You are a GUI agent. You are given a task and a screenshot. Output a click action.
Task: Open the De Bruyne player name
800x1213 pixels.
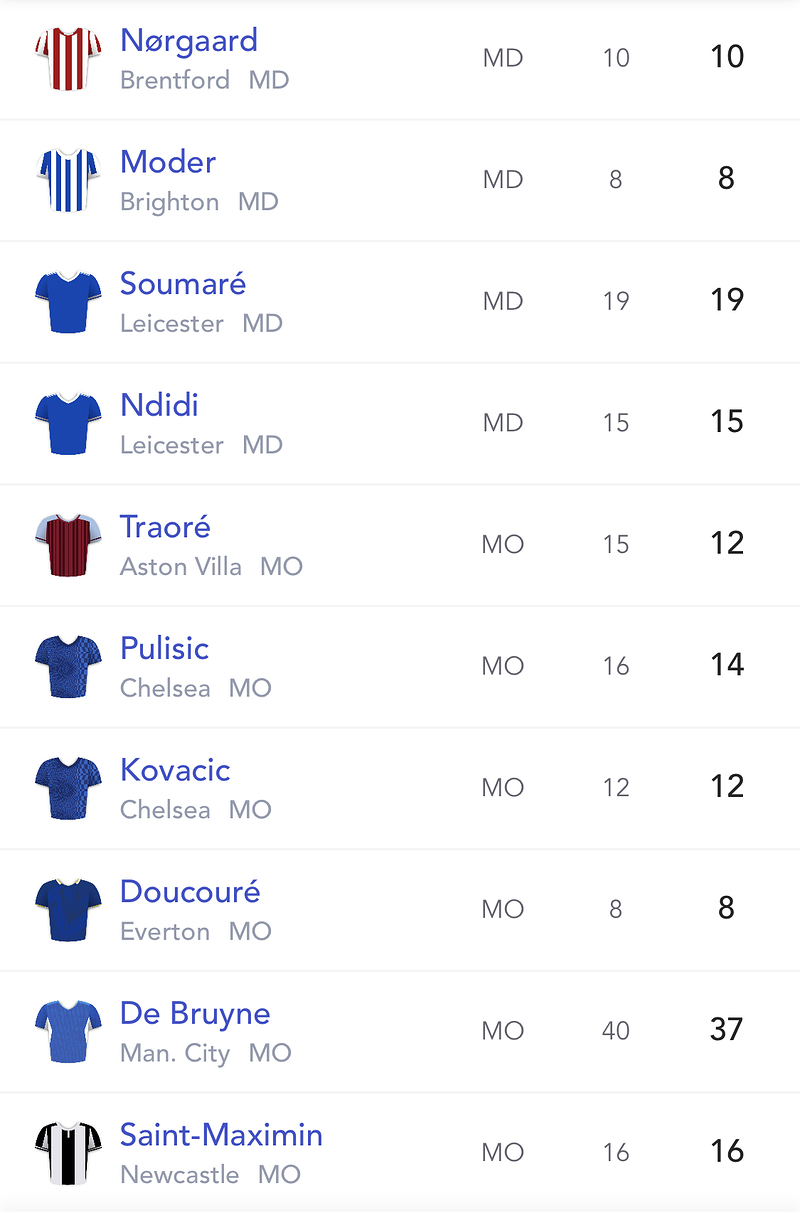click(x=195, y=1014)
